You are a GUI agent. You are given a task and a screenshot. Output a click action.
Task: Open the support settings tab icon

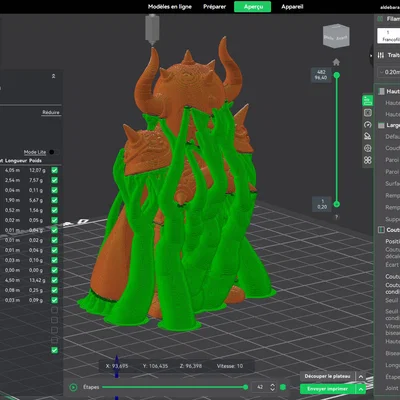tap(368, 136)
